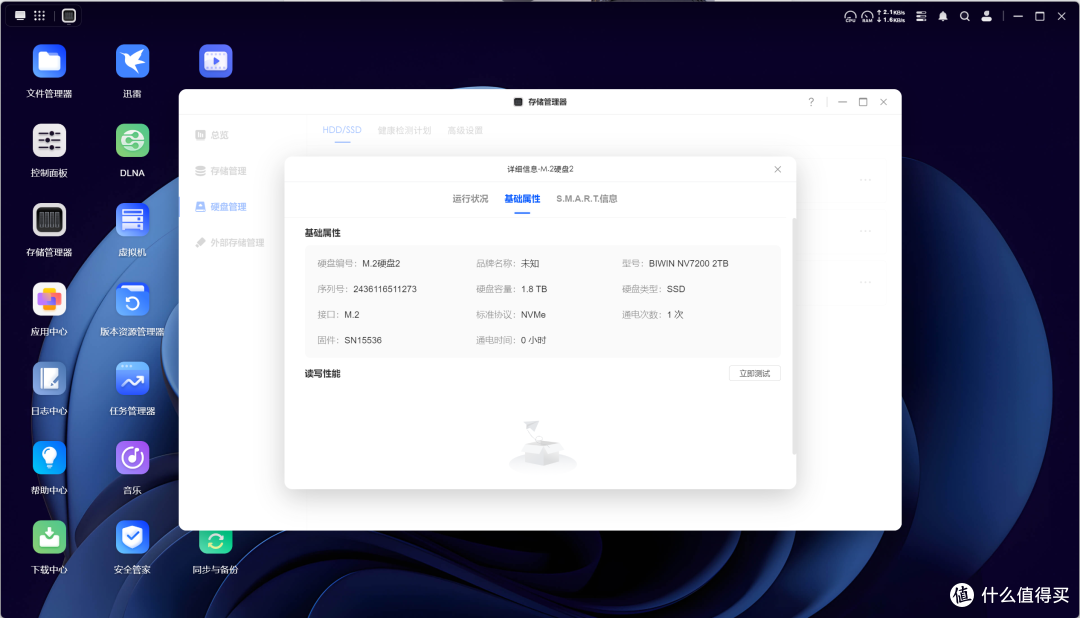Open the S.M.A.R.T.信息 tab
Screen dimensions: 1080x618
pyautogui.click(x=587, y=198)
